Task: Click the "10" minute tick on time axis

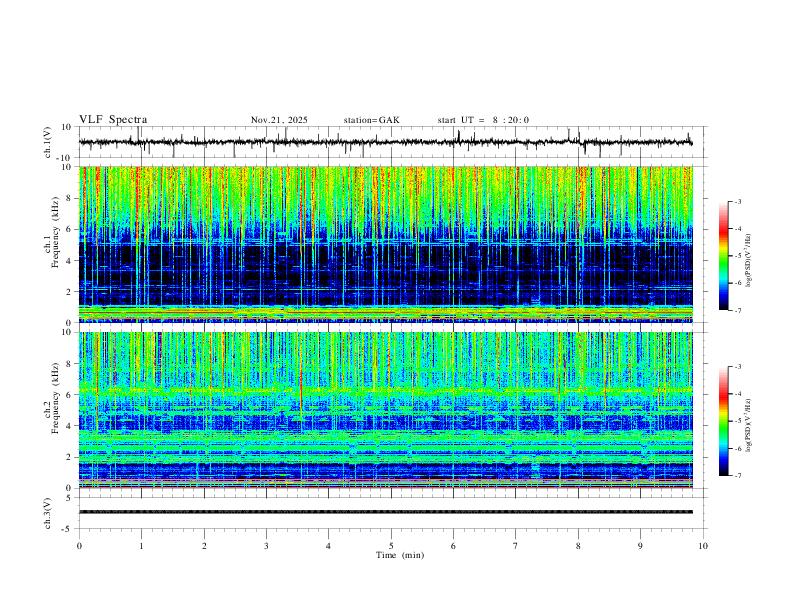Action: point(703,546)
